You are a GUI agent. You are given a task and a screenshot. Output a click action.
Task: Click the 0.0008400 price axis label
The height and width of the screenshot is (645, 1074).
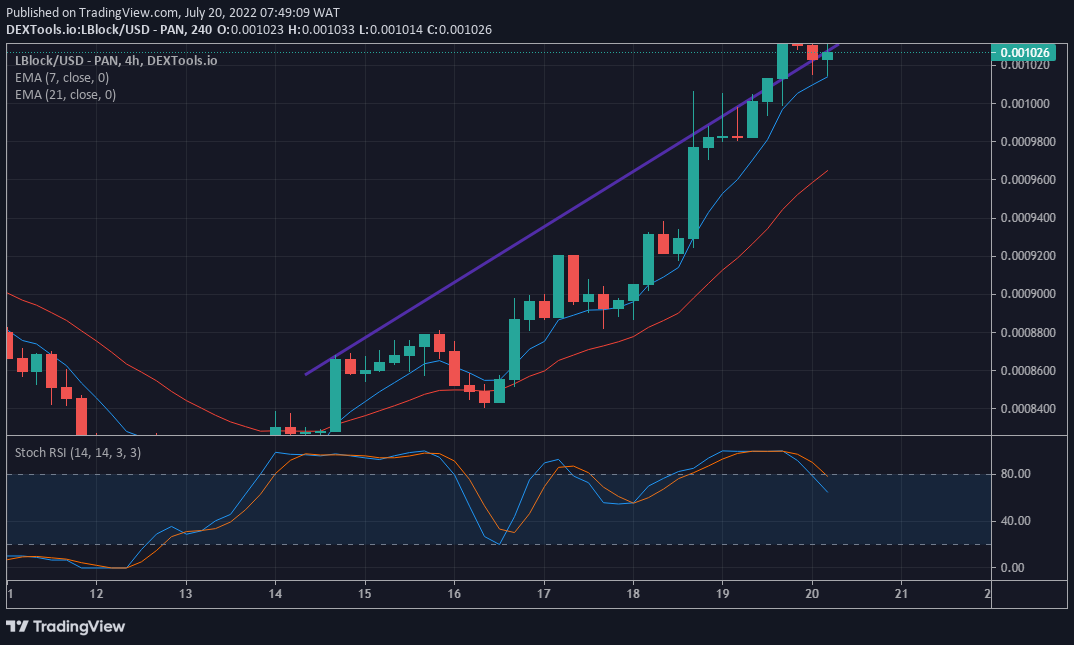(x=1028, y=409)
